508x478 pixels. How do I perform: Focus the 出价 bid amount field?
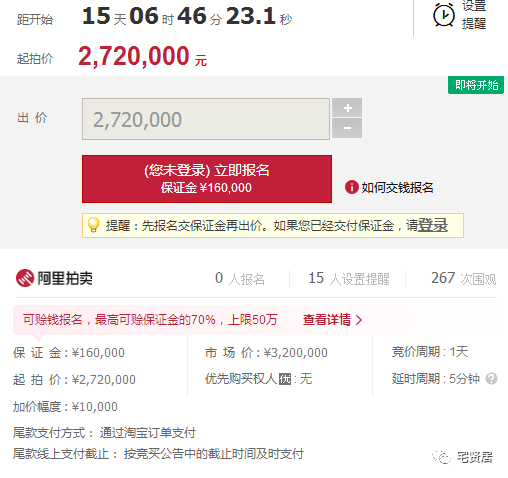coord(206,119)
